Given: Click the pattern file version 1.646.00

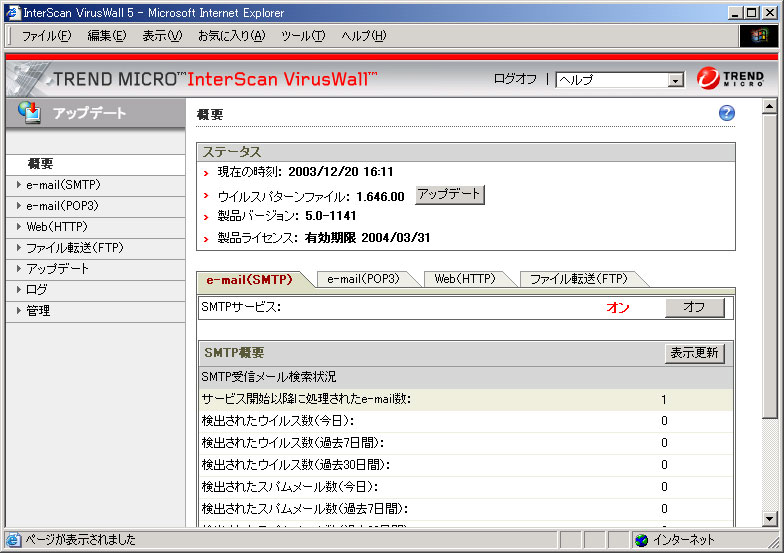Looking at the screenshot, I should pos(380,196).
